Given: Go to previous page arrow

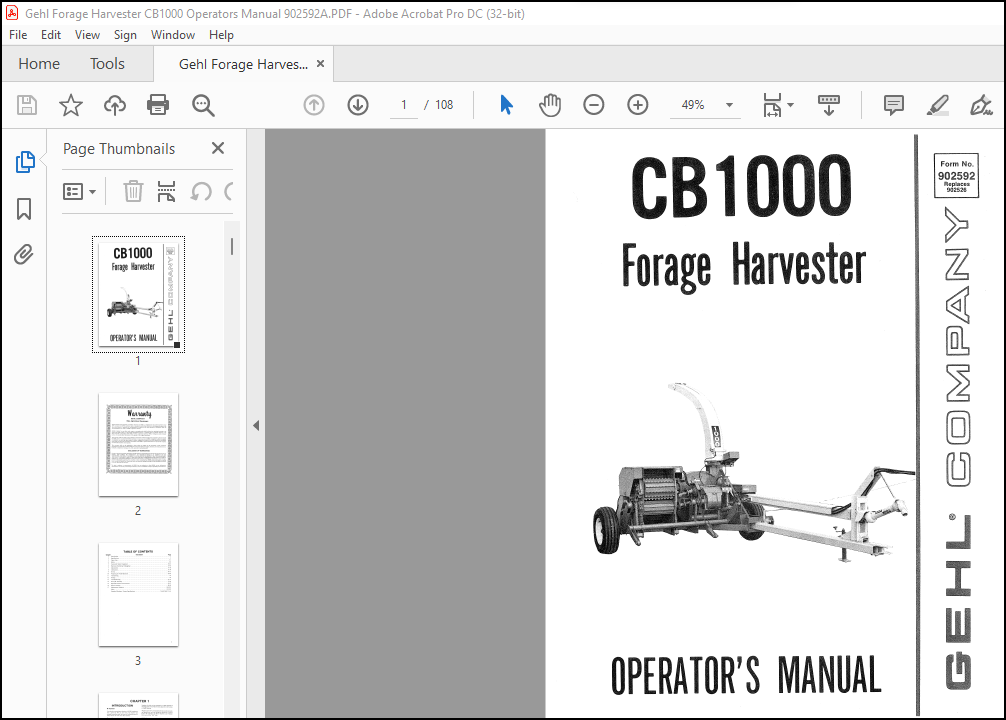Looking at the screenshot, I should pyautogui.click(x=314, y=105).
